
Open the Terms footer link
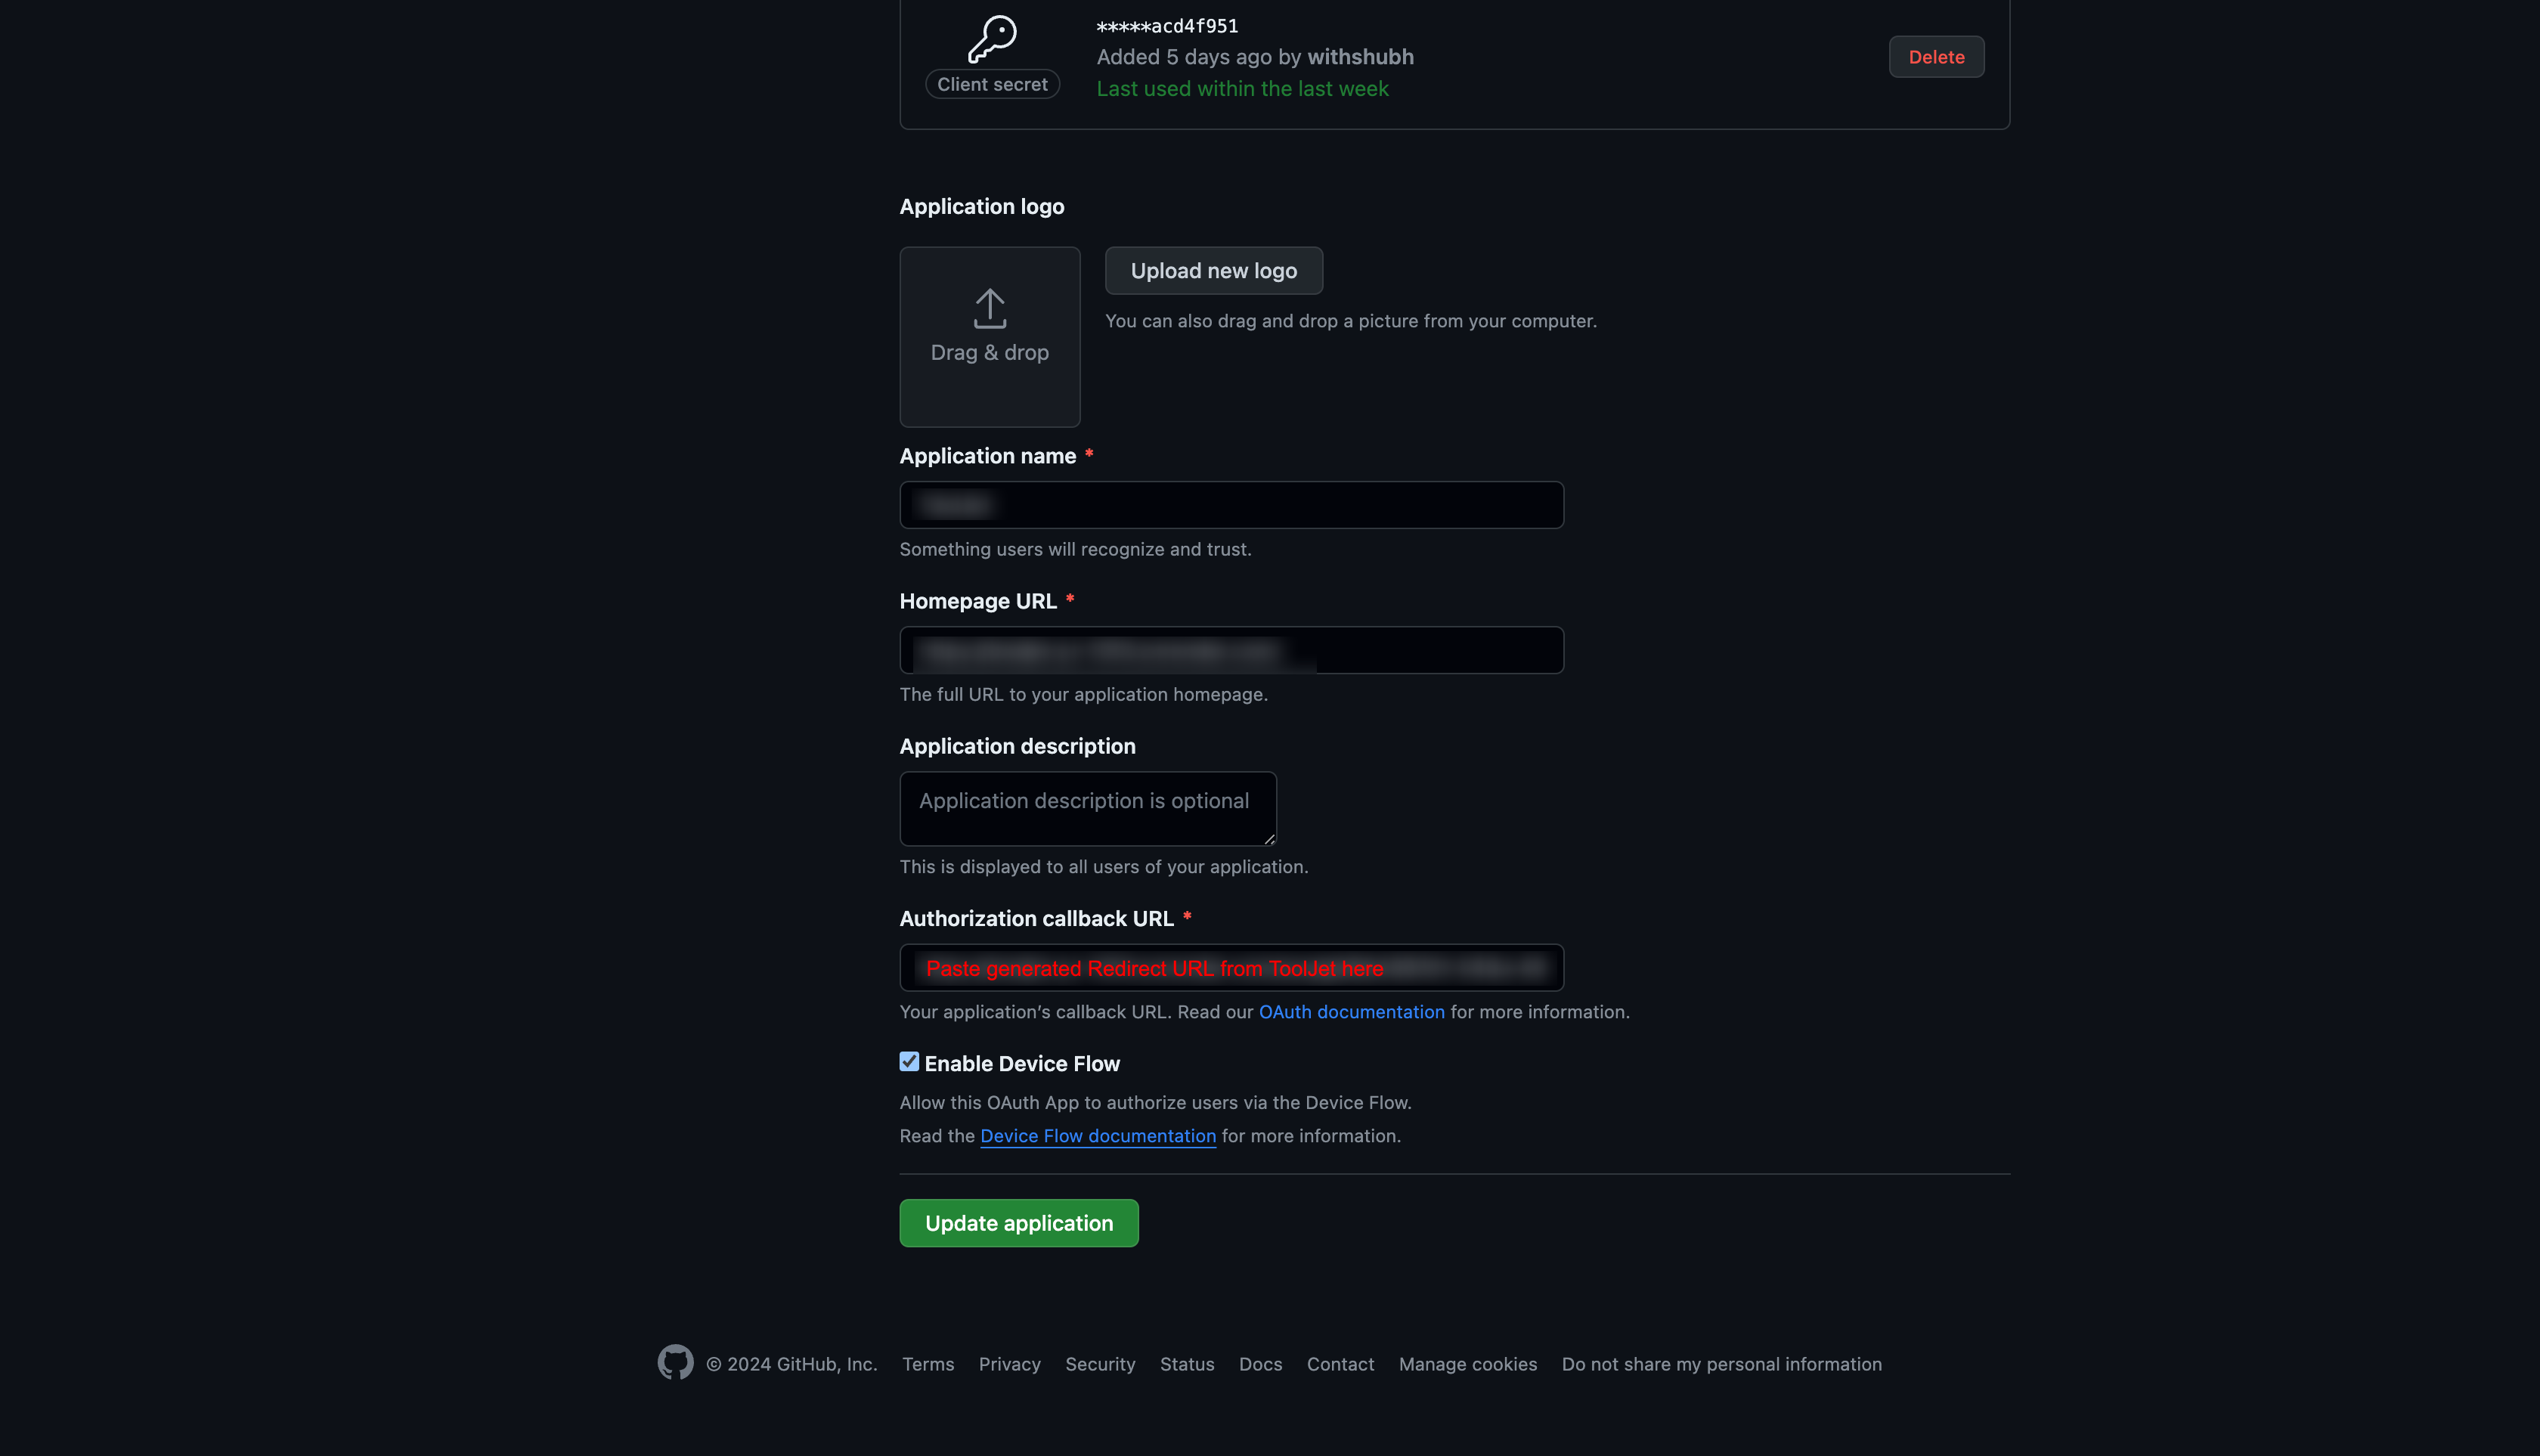click(x=927, y=1364)
